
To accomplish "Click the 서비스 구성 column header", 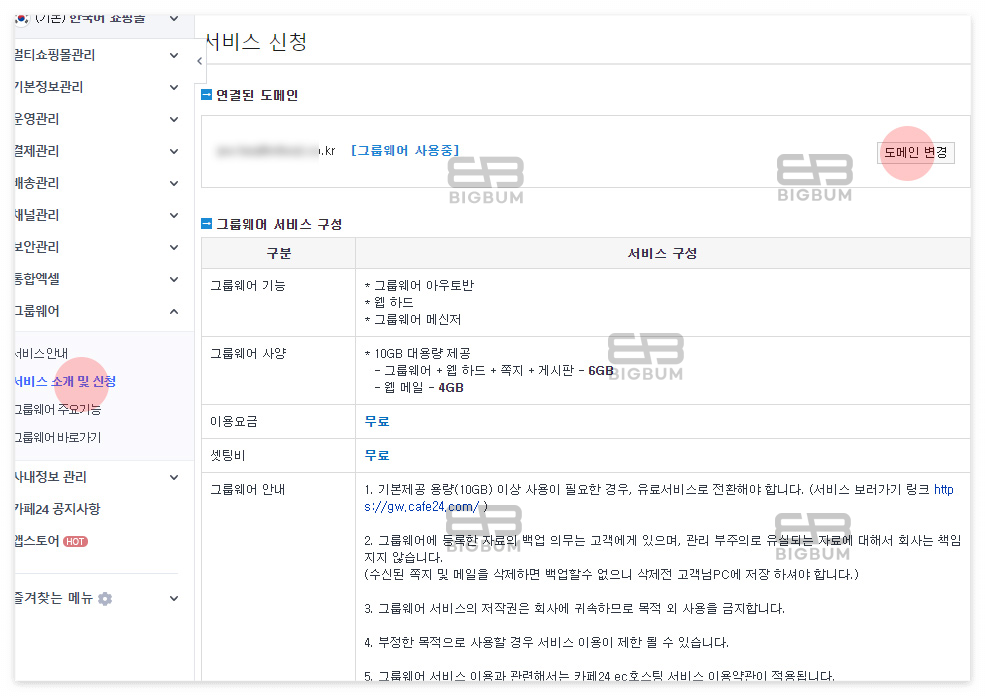I will pos(662,253).
